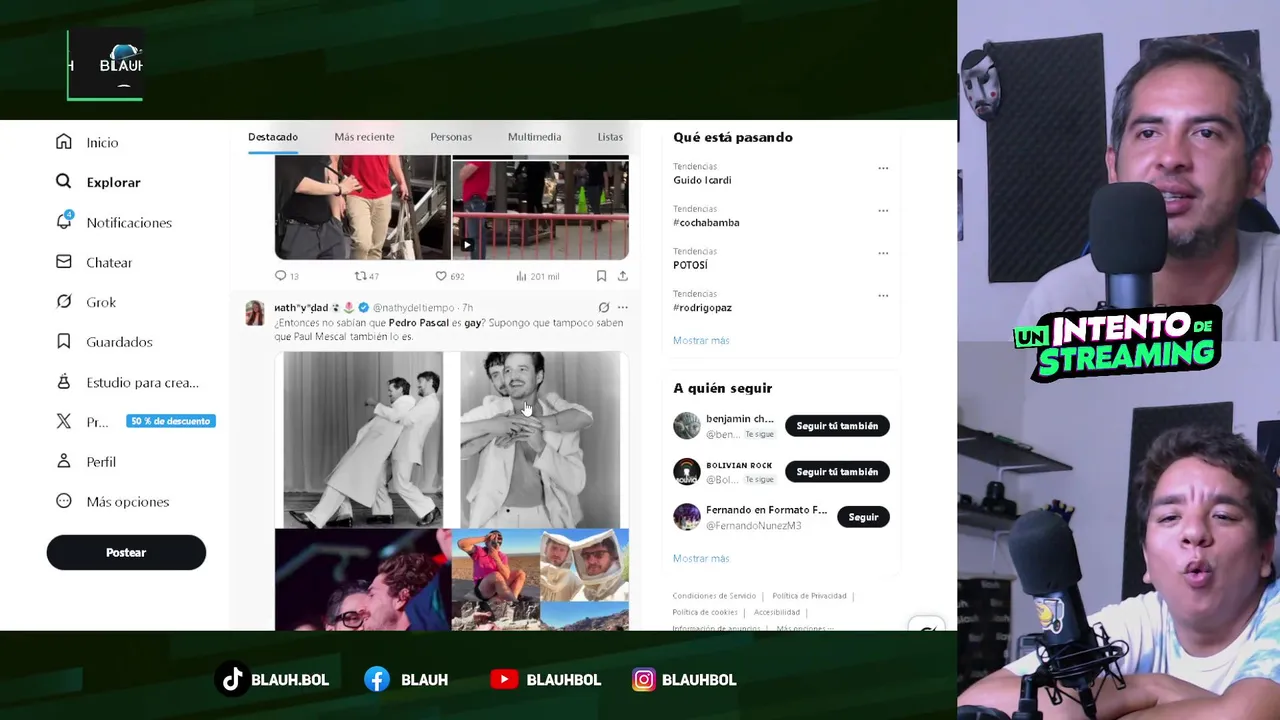The height and width of the screenshot is (720, 1280).
Task: Follow back BOLIVIAN ROCK with Seguir tú también
Action: pyautogui.click(x=837, y=472)
